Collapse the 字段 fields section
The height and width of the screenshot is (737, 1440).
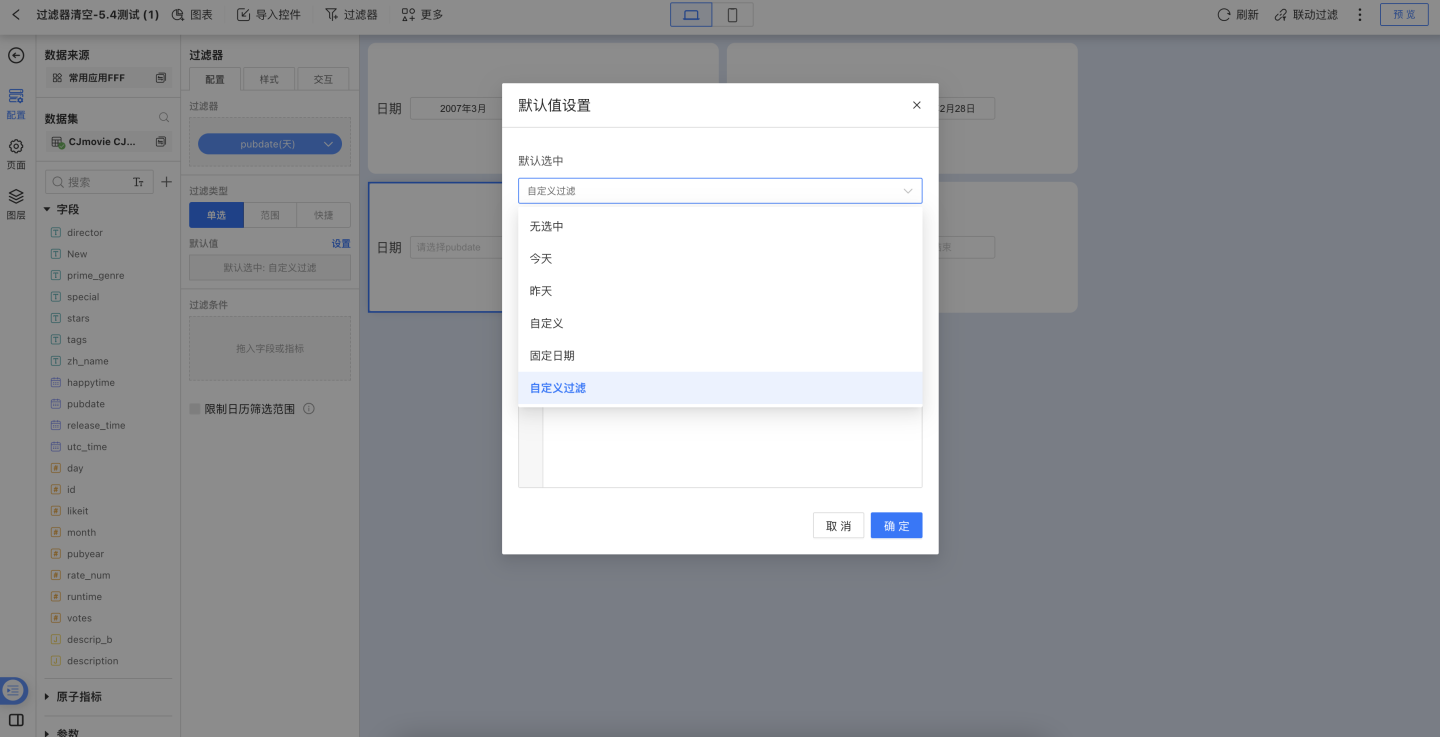(x=47, y=210)
